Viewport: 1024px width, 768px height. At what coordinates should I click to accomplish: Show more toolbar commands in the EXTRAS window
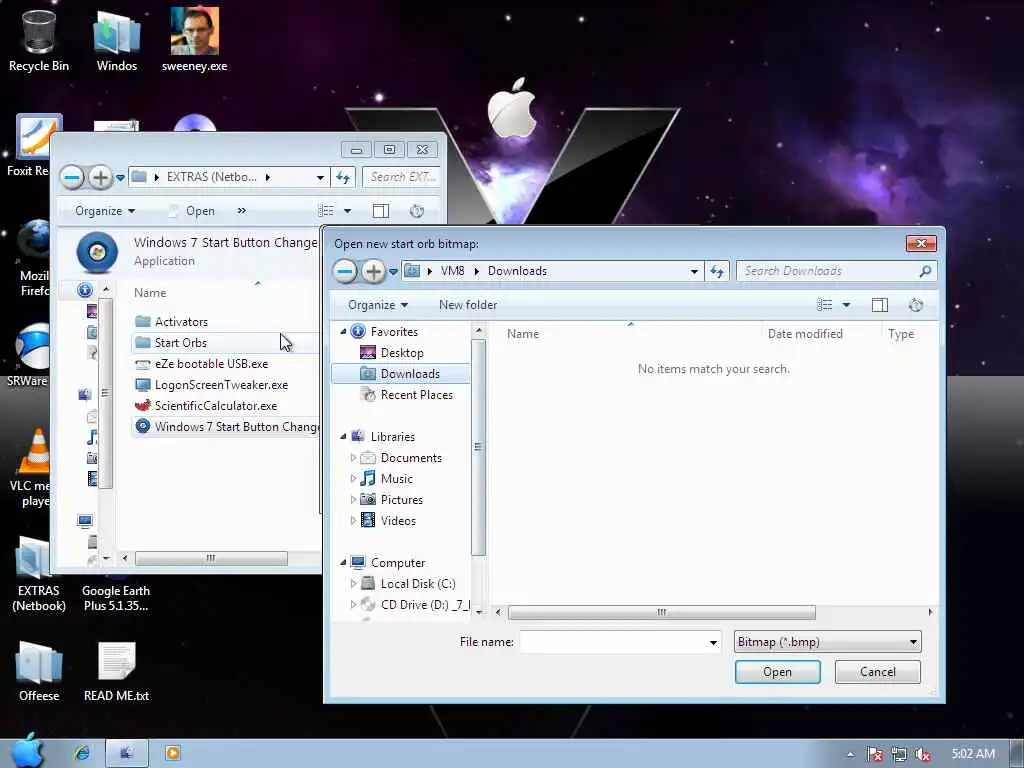click(x=242, y=210)
